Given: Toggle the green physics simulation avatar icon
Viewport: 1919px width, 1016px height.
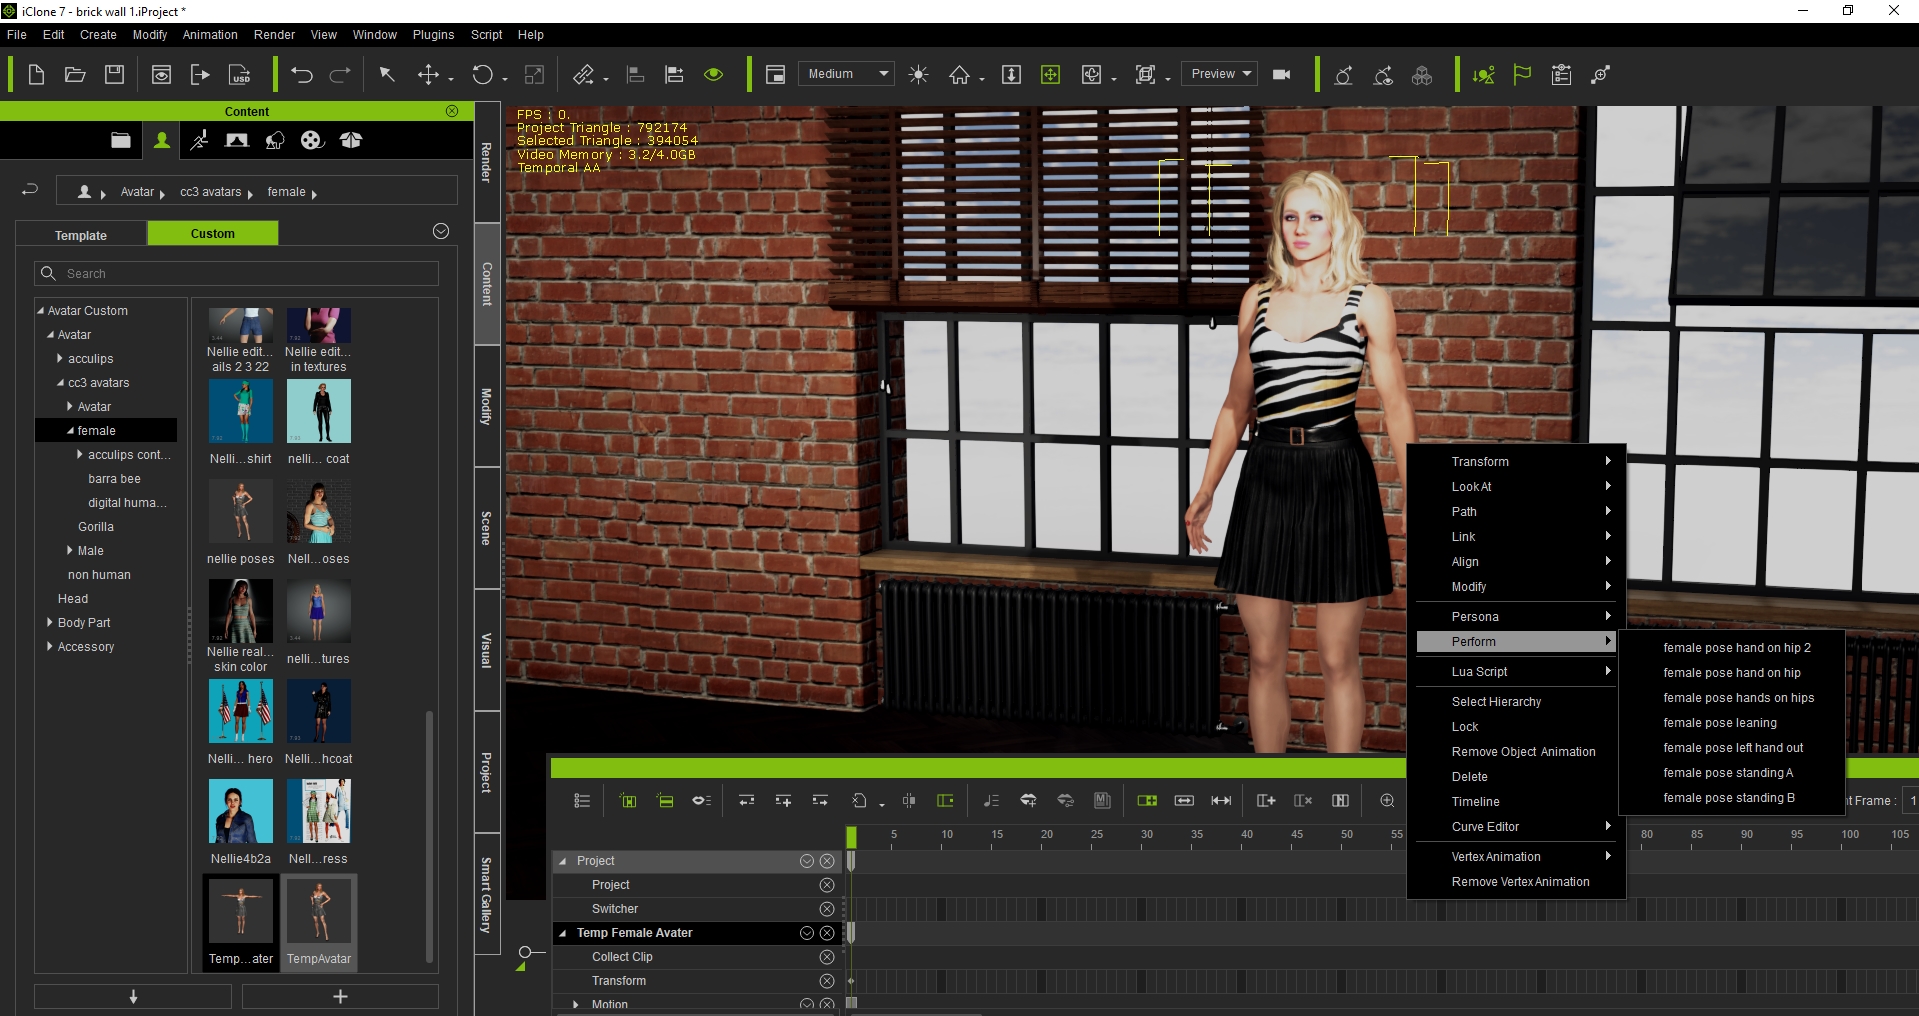Looking at the screenshot, I should tap(1484, 75).
